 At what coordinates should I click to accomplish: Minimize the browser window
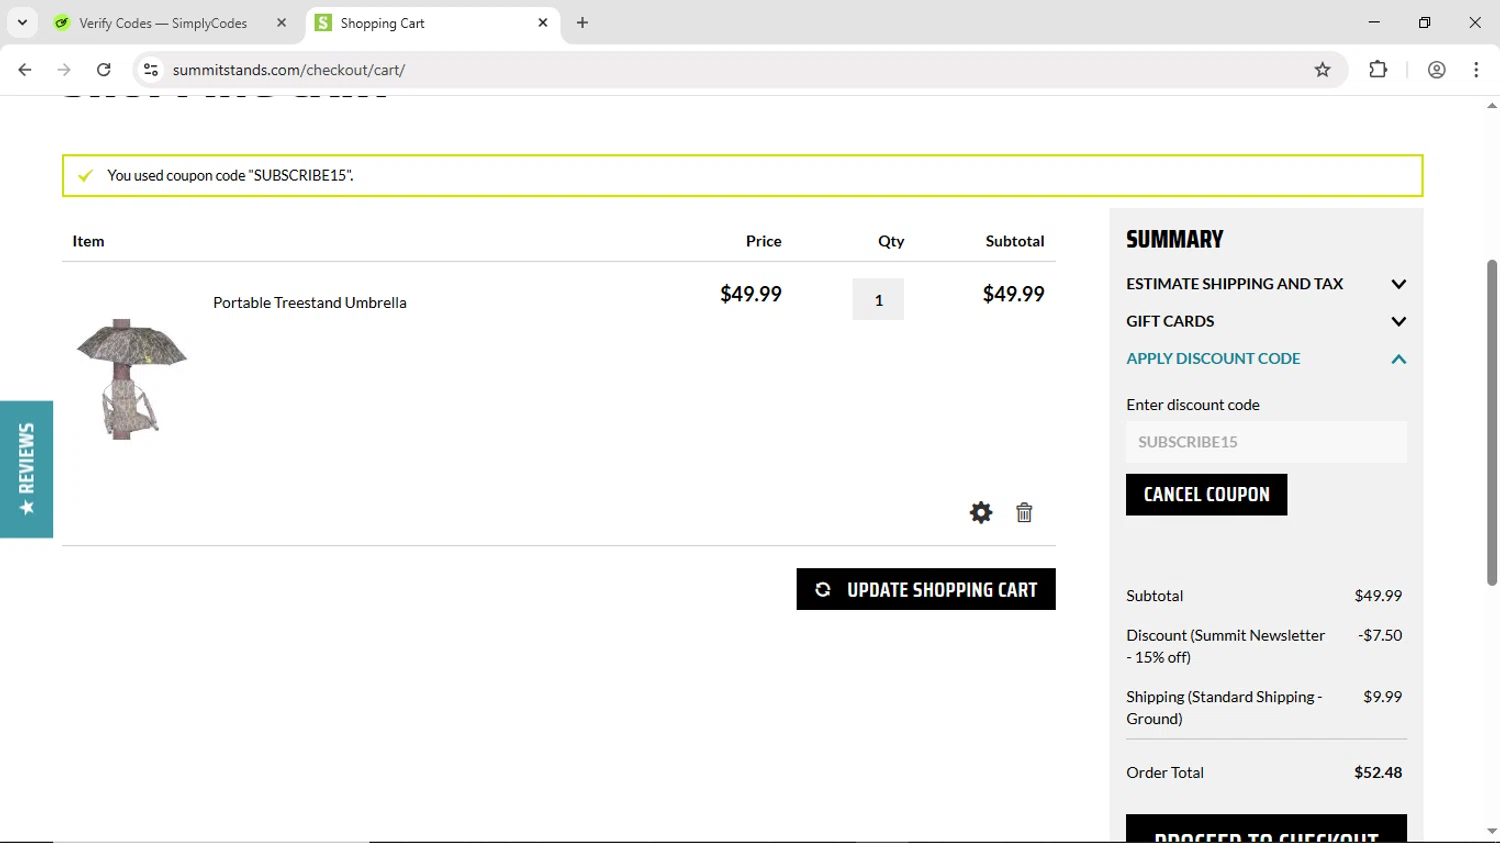(x=1374, y=22)
